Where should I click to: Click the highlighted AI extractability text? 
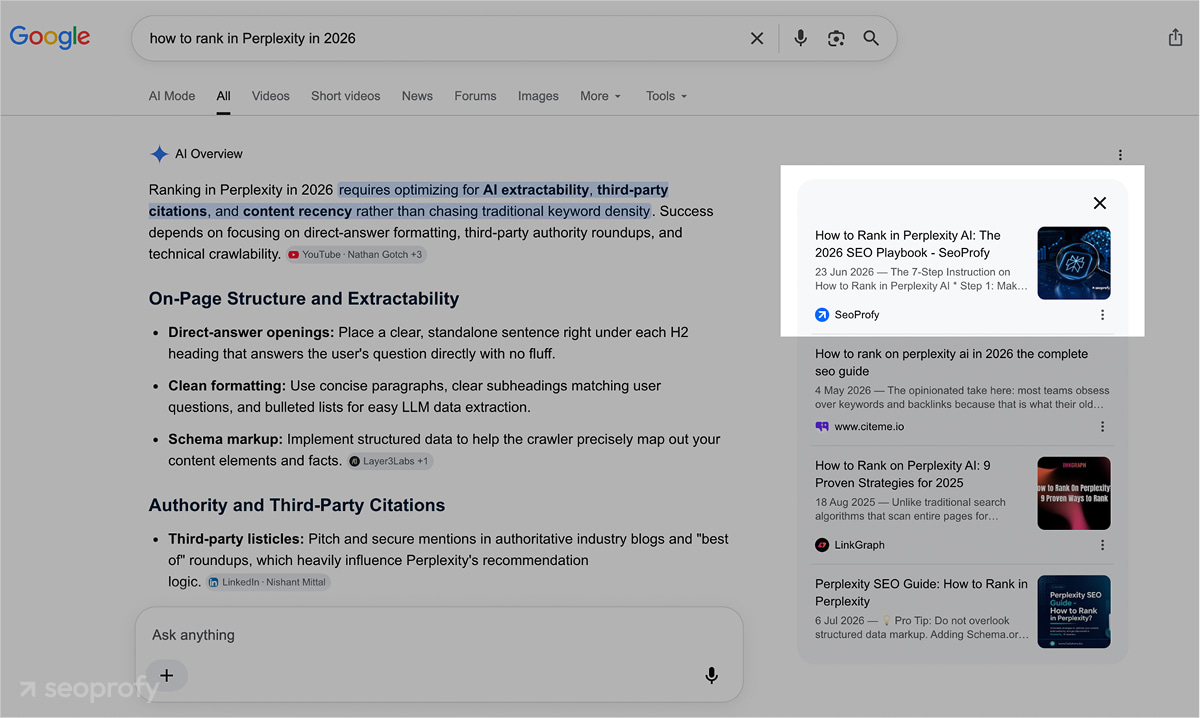pyautogui.click(x=536, y=190)
